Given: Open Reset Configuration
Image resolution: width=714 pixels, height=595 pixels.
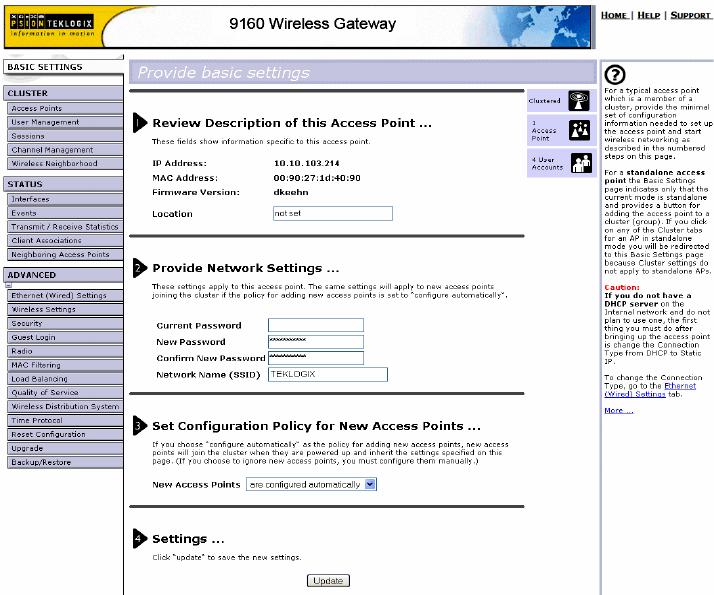Looking at the screenshot, I should [x=65, y=434].
